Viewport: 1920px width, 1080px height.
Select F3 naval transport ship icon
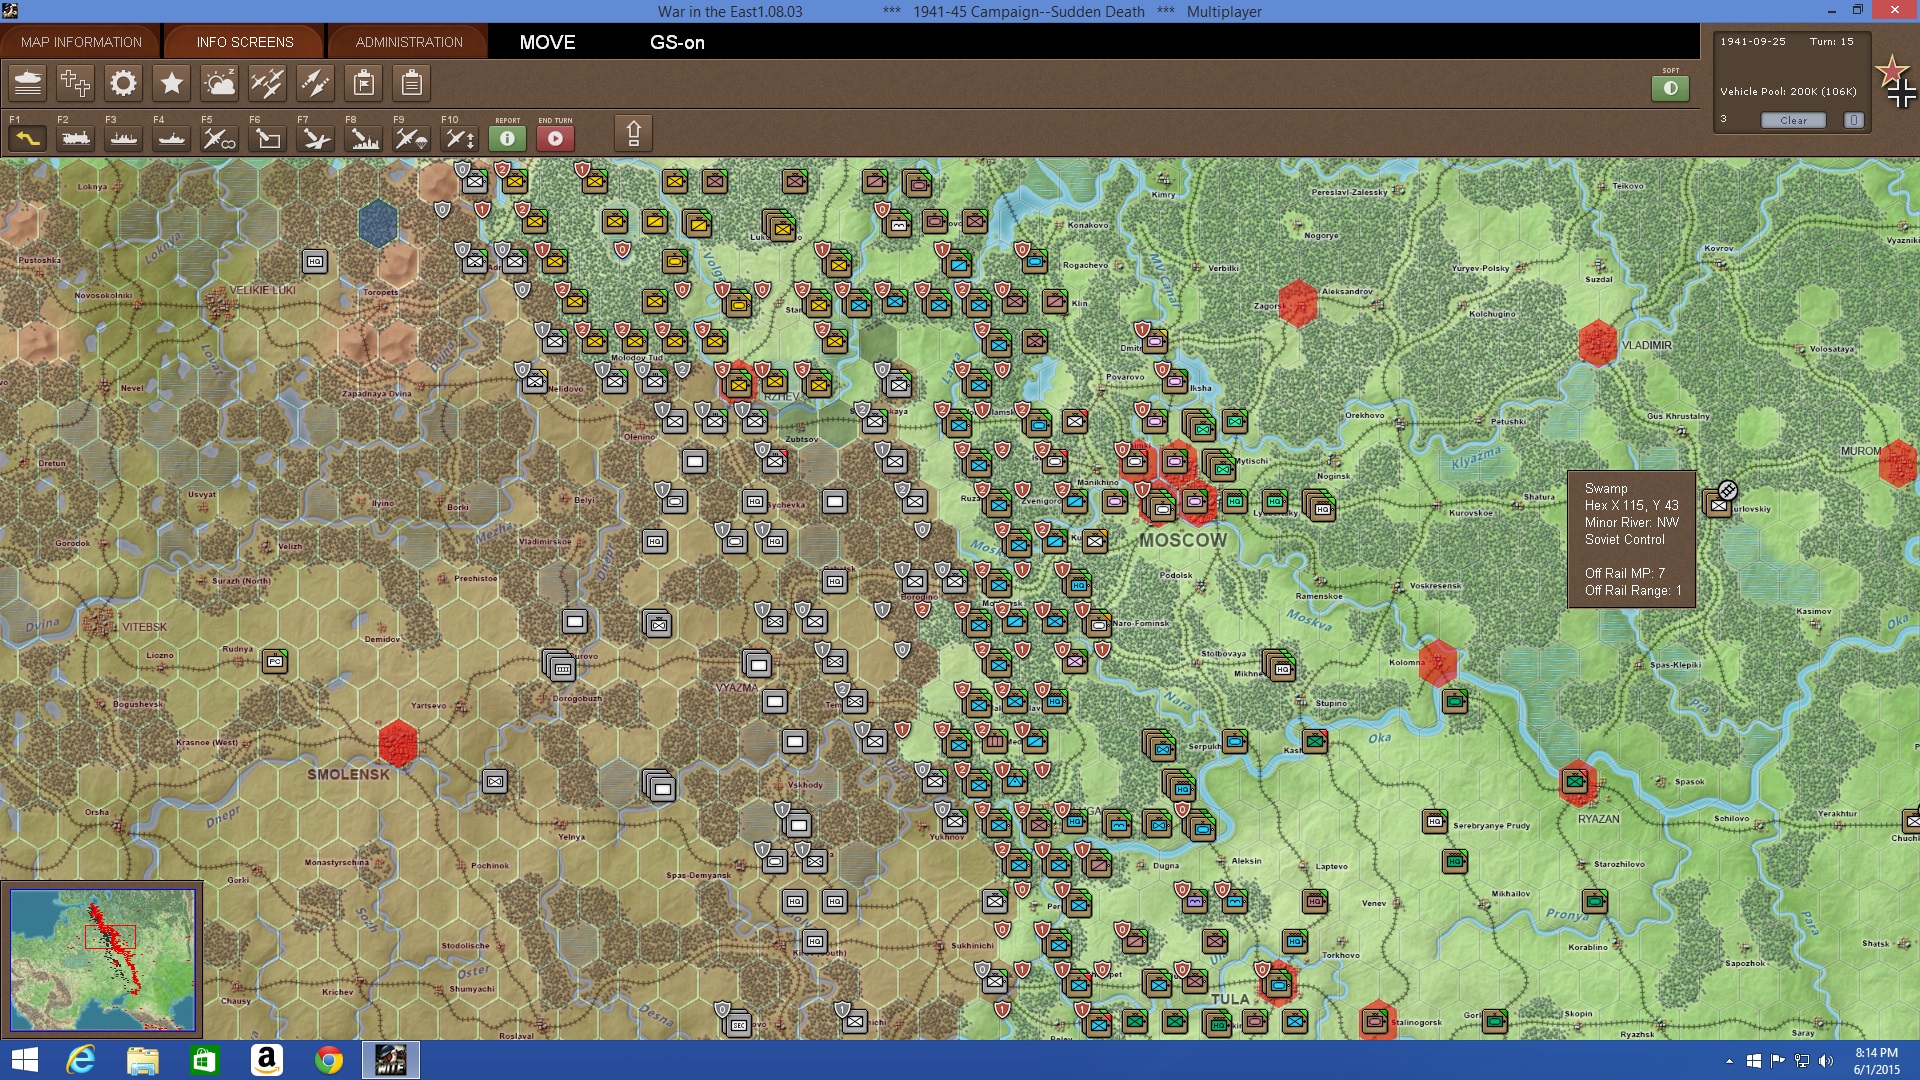(124, 139)
